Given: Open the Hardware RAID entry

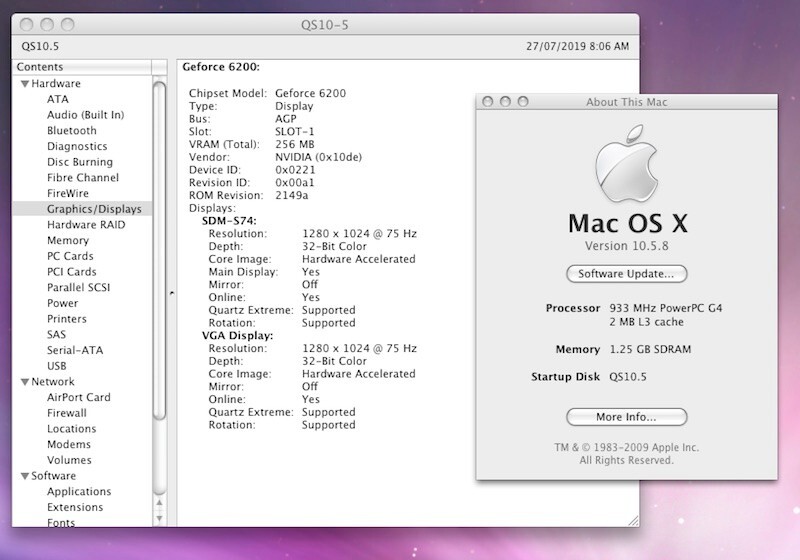Looking at the screenshot, I should (86, 225).
